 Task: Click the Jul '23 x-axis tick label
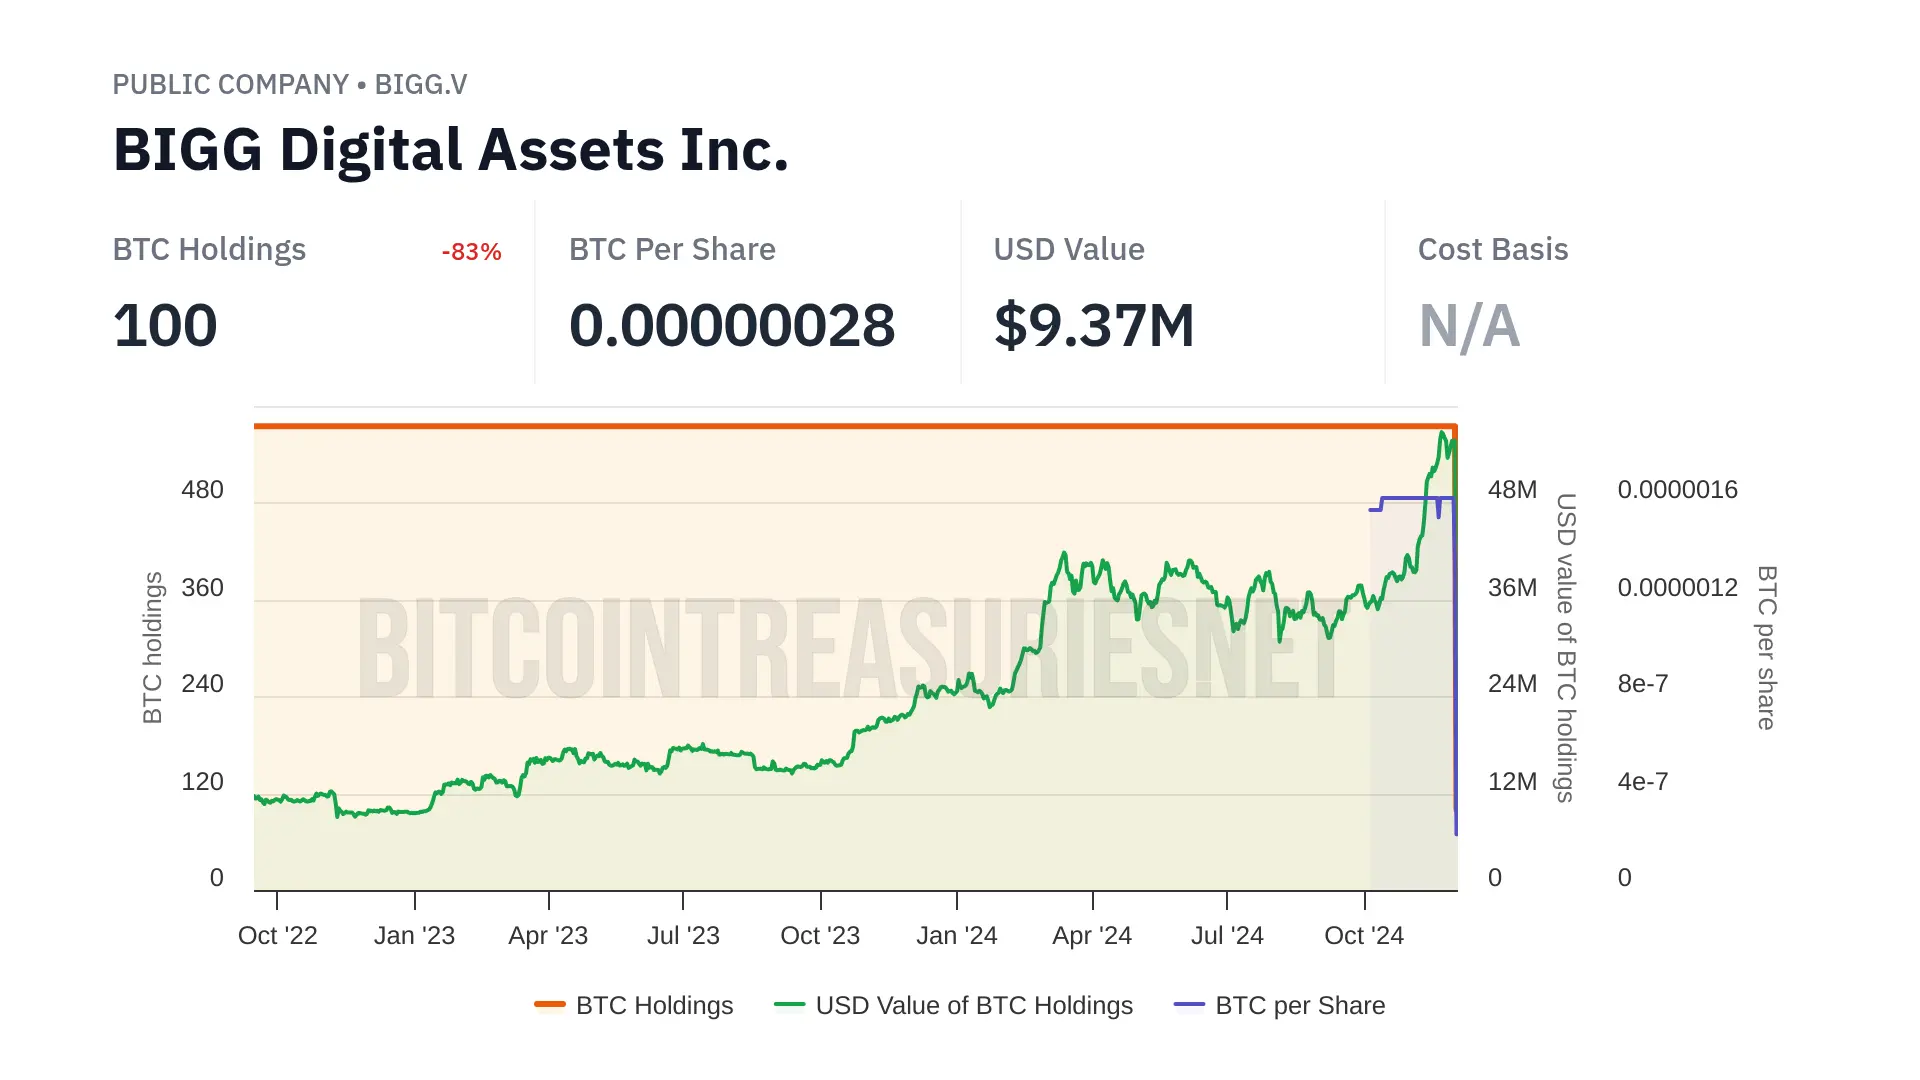click(683, 936)
